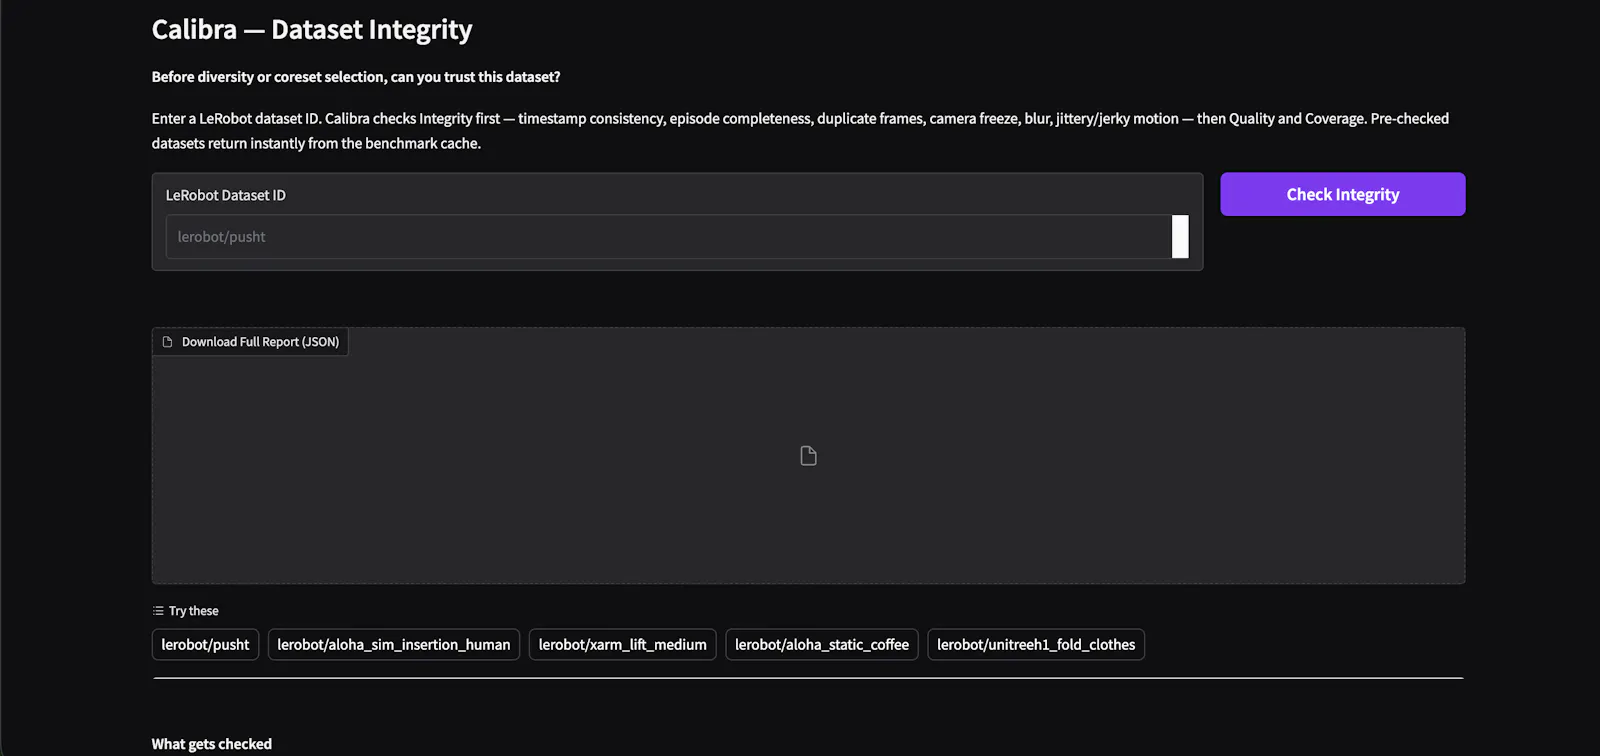Screen dimensions: 1600x756
Task: Click the Try these label
Action: pos(194,611)
